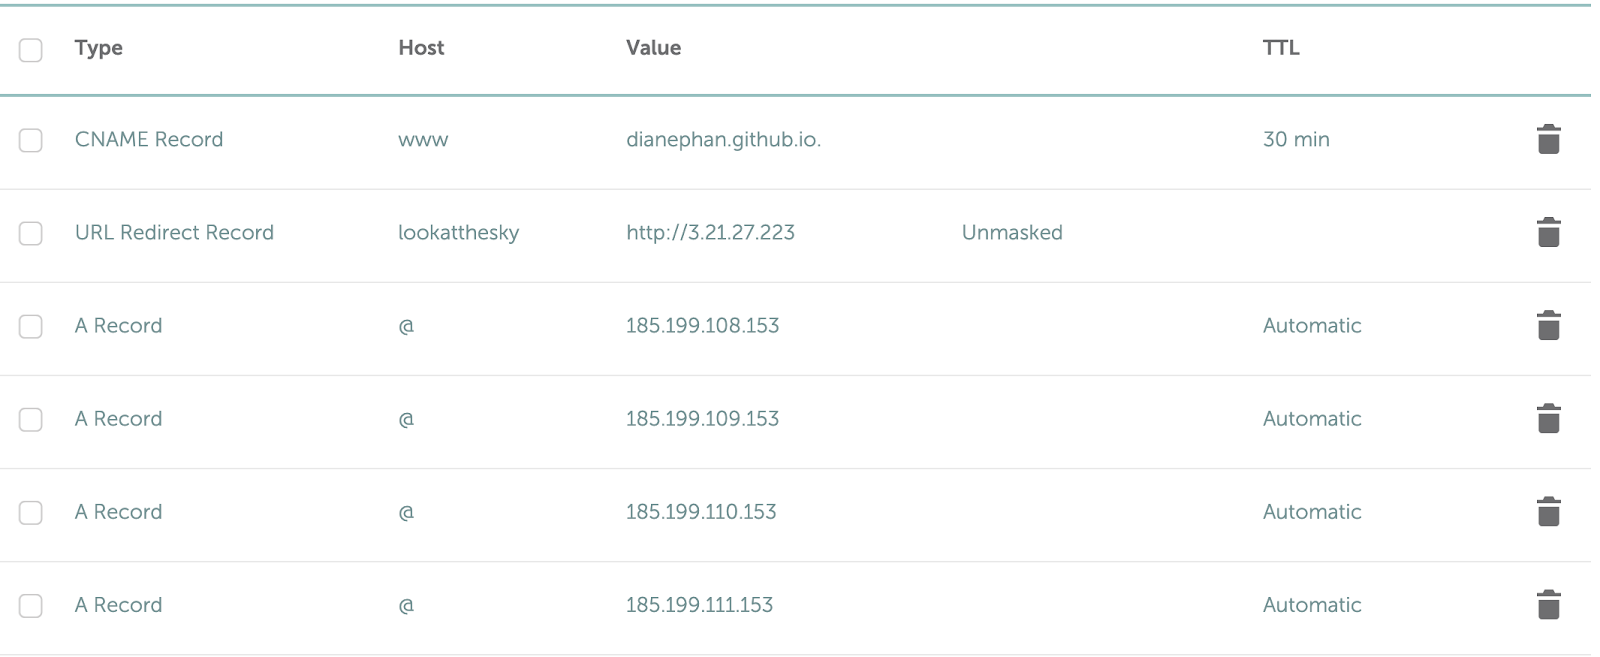Click the http://3.21.27.223 redirect value
1600x657 pixels.
coord(710,232)
